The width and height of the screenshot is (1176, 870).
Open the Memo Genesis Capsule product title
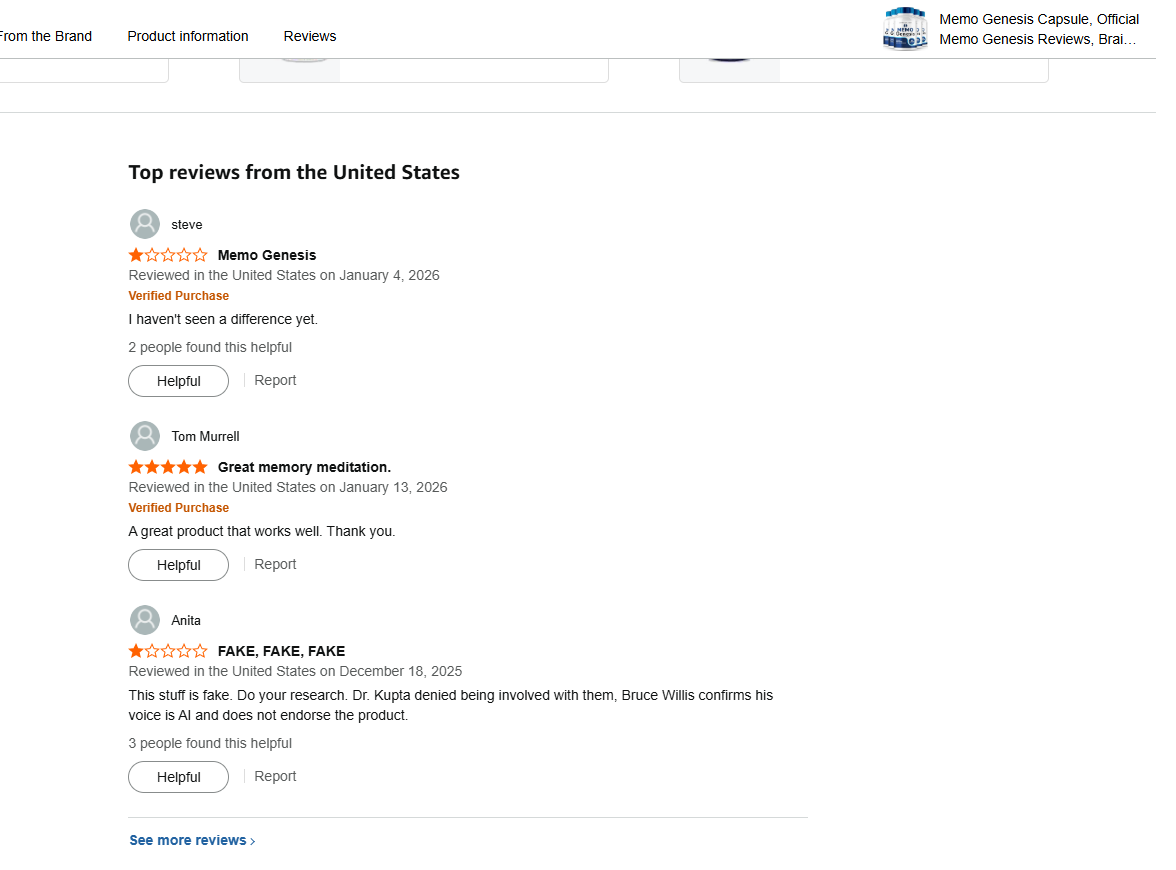pos(1039,29)
